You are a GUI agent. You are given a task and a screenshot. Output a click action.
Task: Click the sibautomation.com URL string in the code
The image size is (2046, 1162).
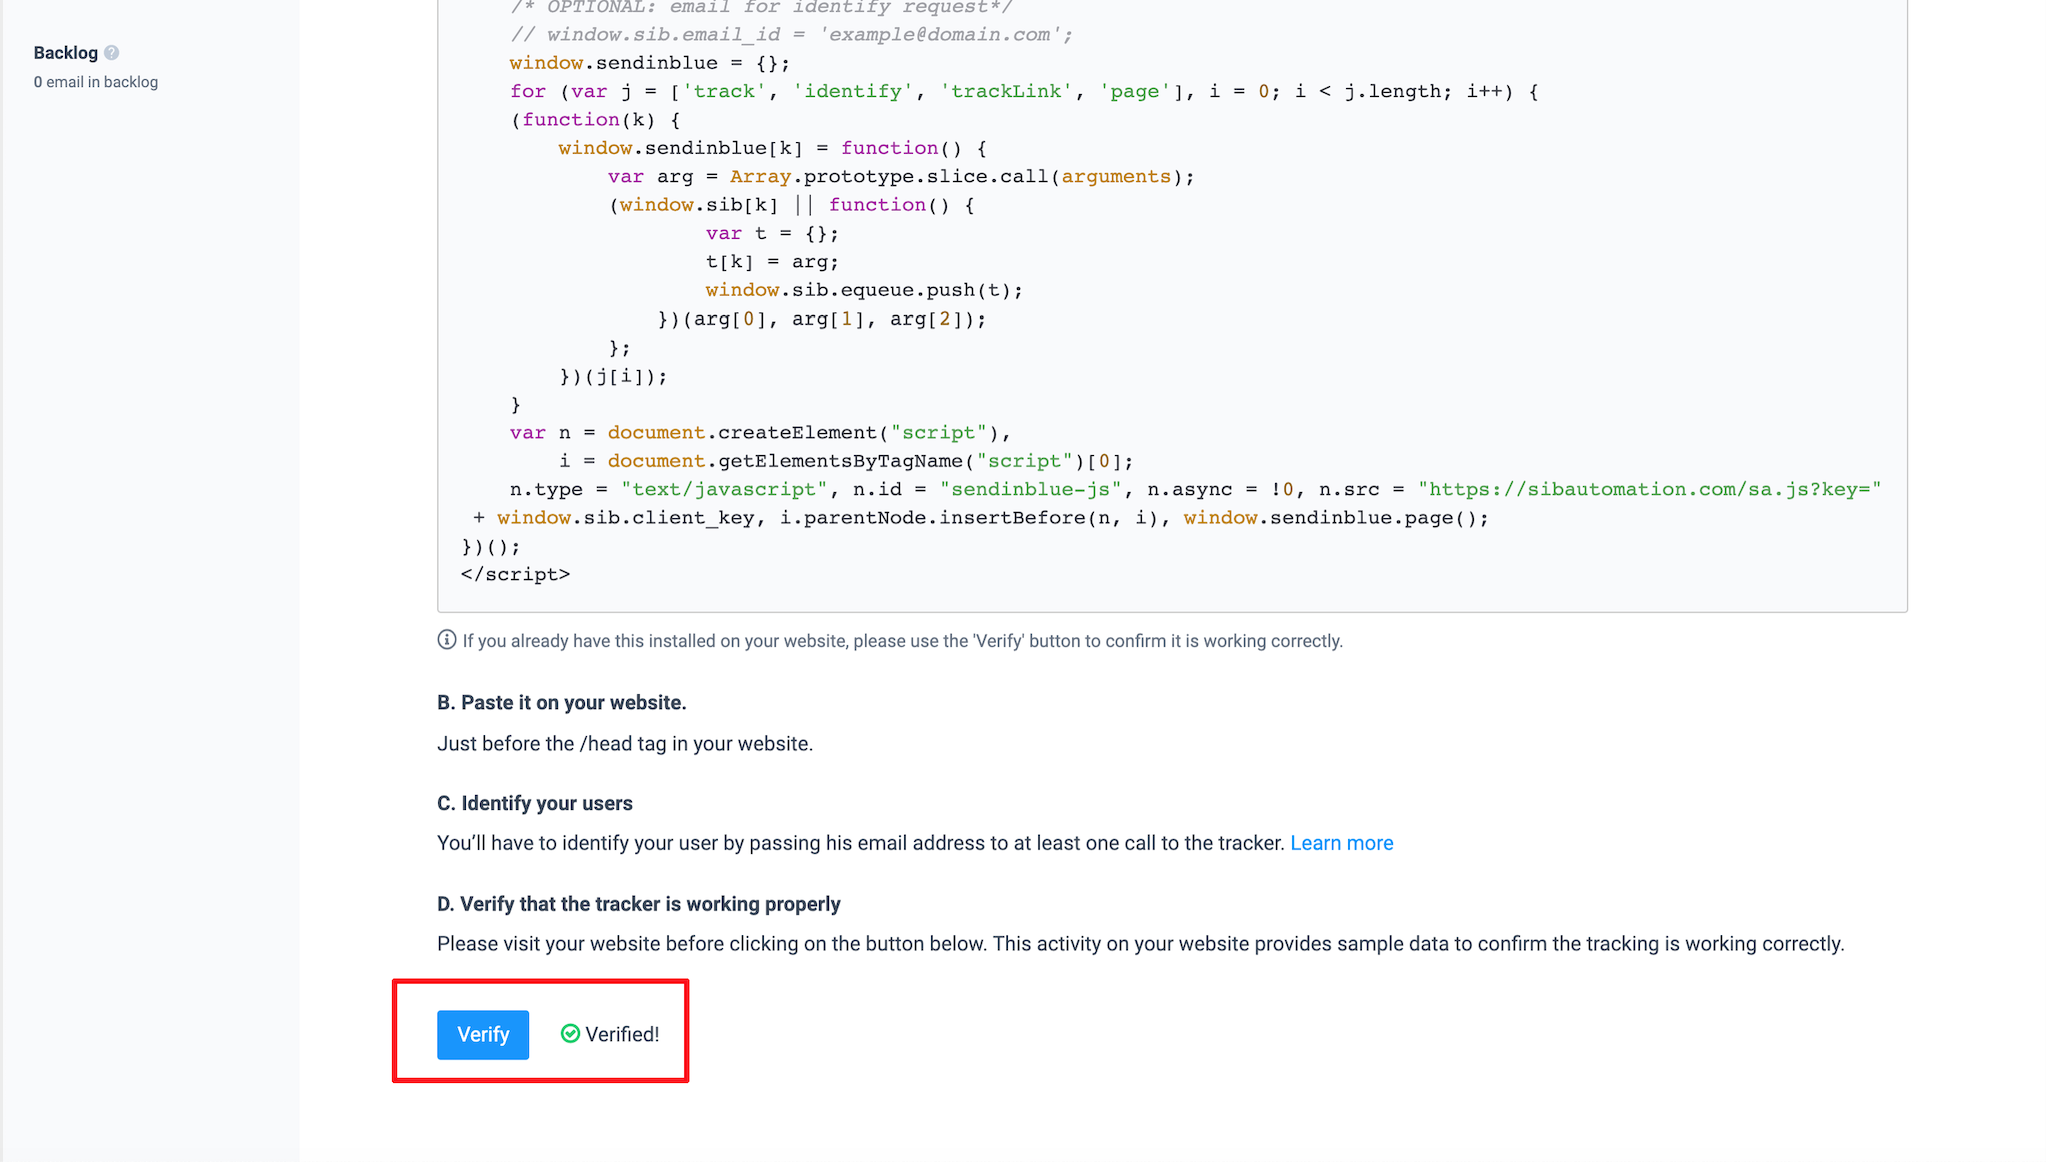[1649, 489]
